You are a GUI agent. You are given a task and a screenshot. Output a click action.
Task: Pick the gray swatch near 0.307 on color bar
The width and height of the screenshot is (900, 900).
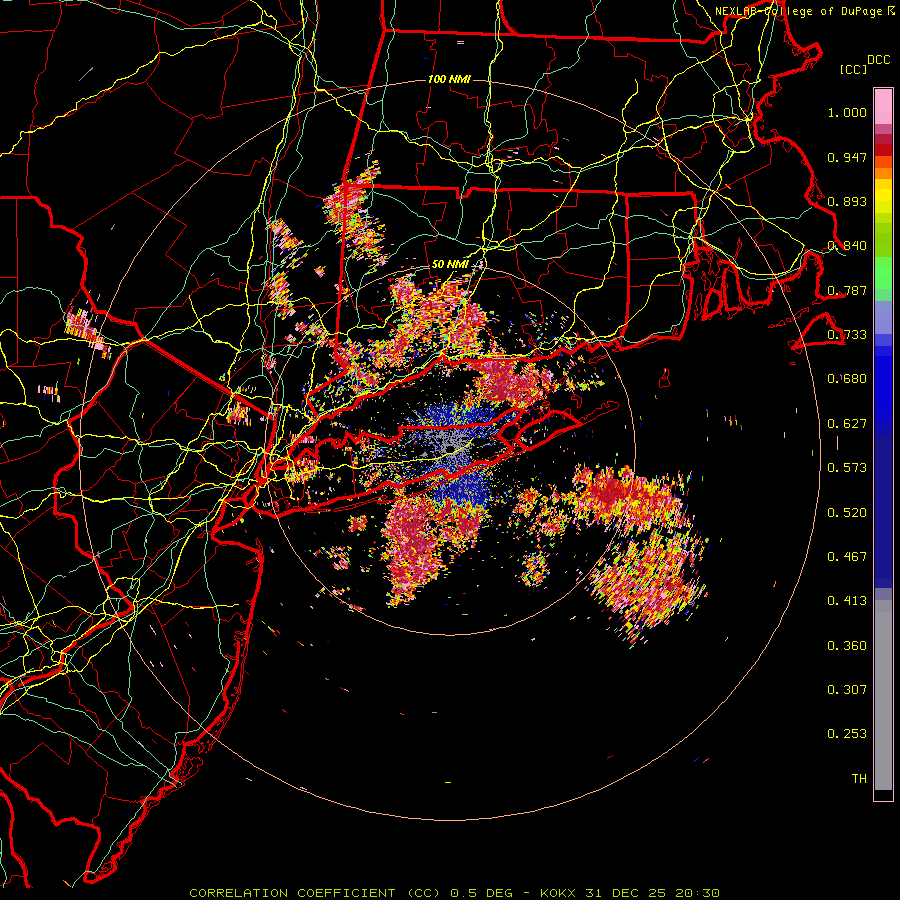[x=883, y=695]
